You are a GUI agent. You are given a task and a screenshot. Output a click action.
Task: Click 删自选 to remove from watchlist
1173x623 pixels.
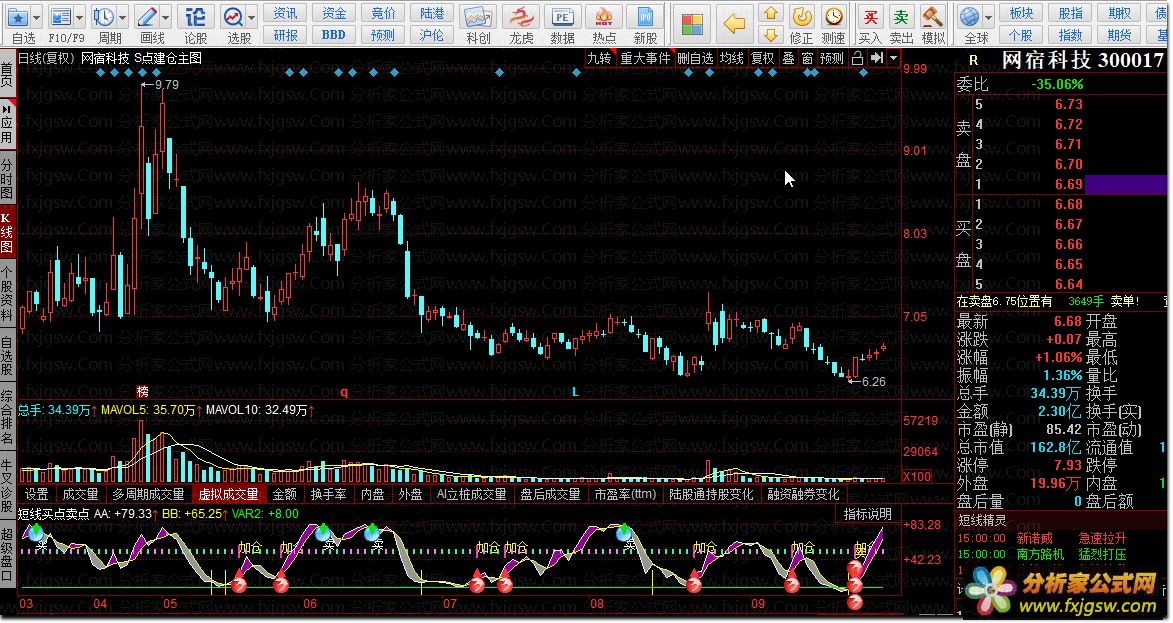(x=695, y=58)
